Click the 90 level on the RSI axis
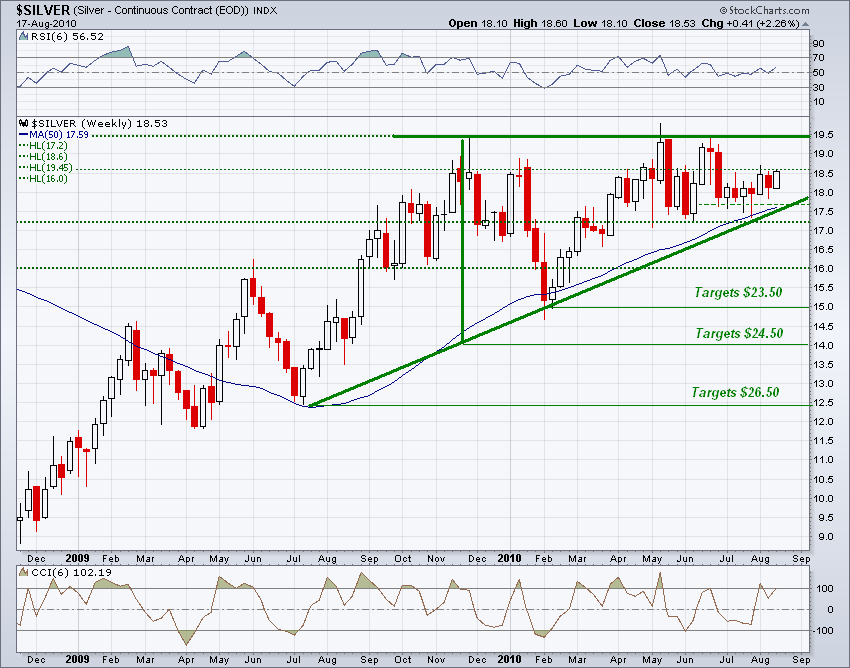The image size is (850, 668). pyautogui.click(x=819, y=44)
